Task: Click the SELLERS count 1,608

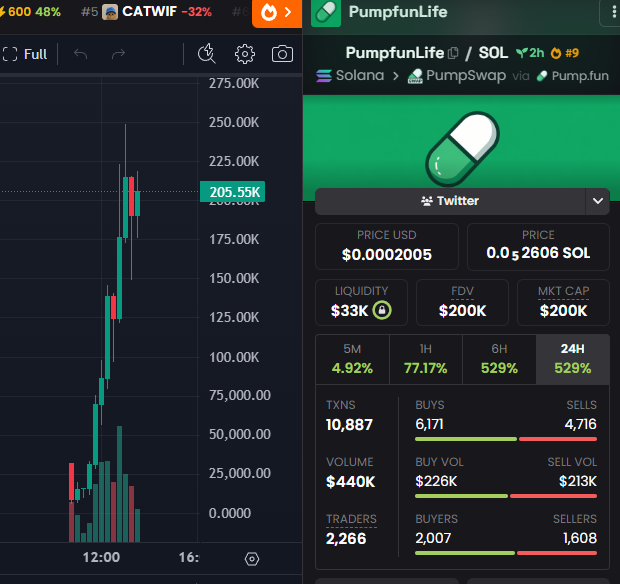Action: 580,539
